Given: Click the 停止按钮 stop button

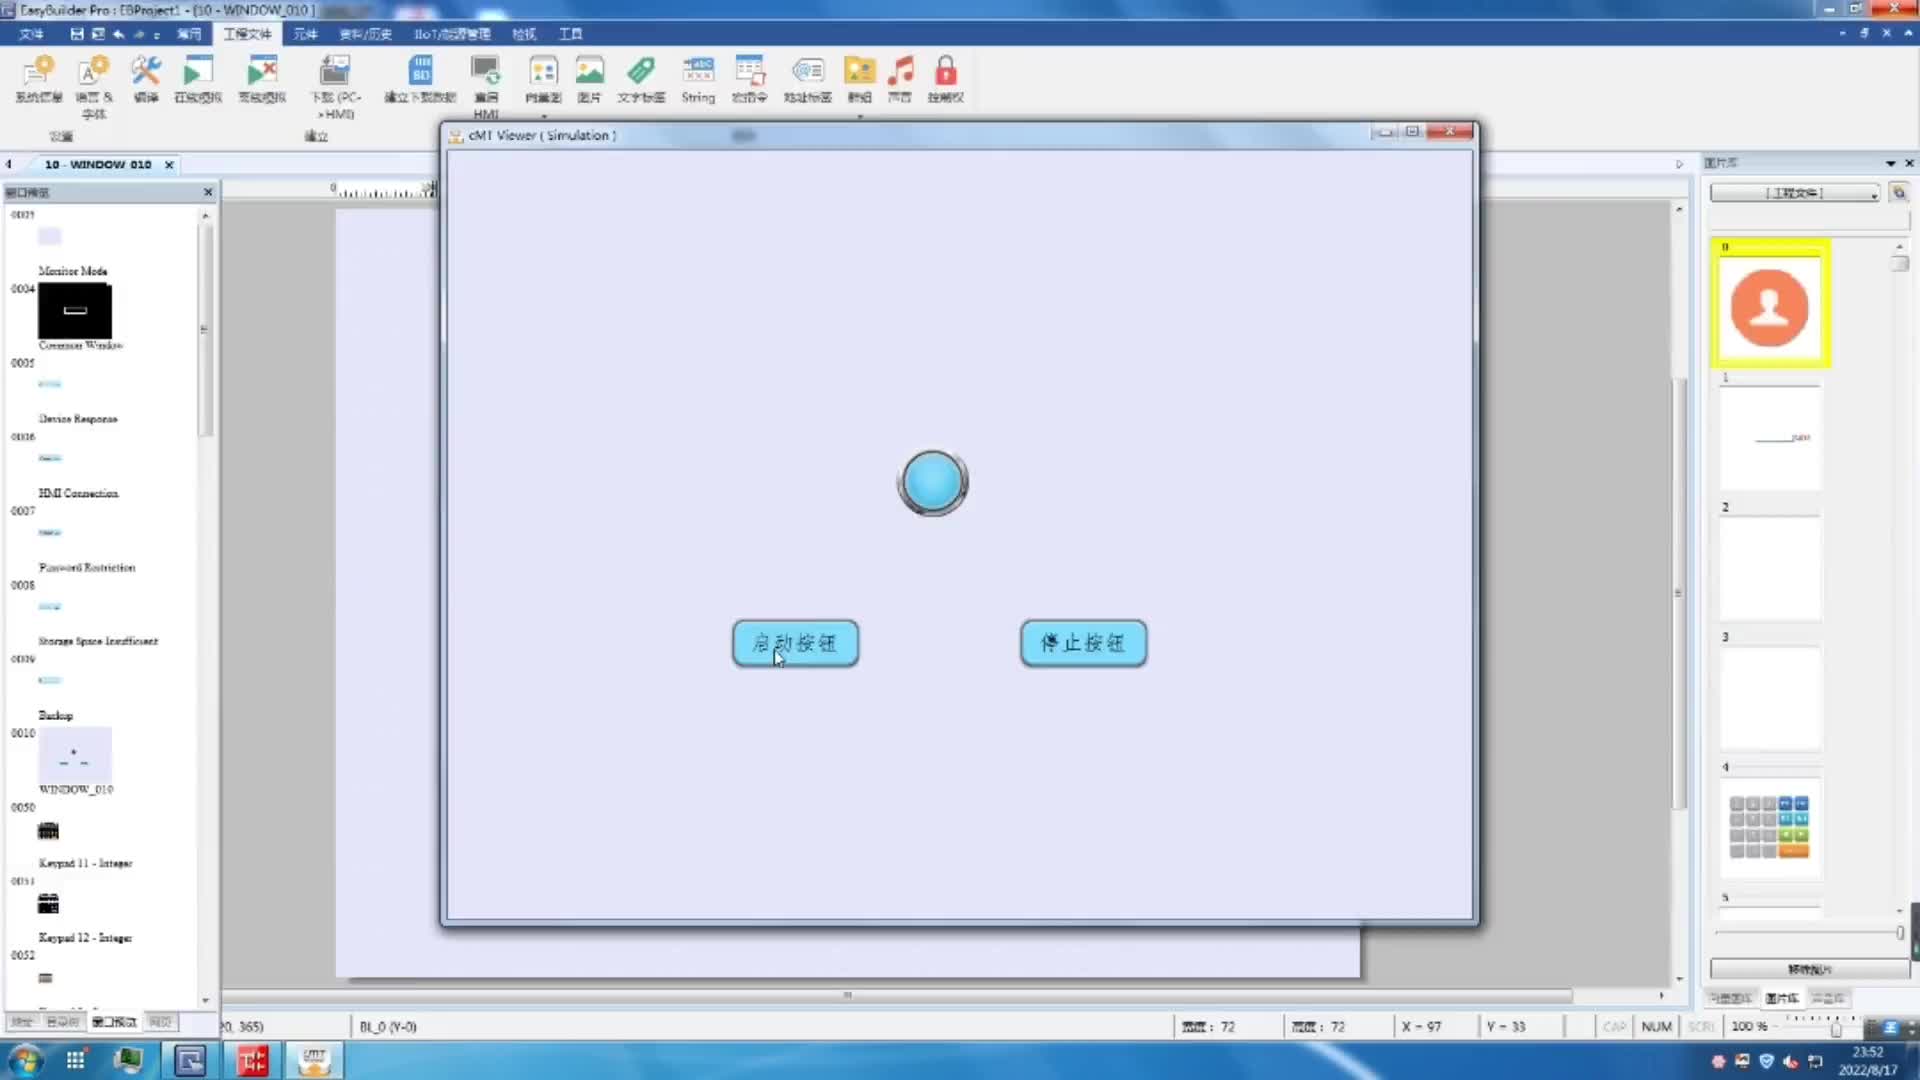Looking at the screenshot, I should [1081, 642].
